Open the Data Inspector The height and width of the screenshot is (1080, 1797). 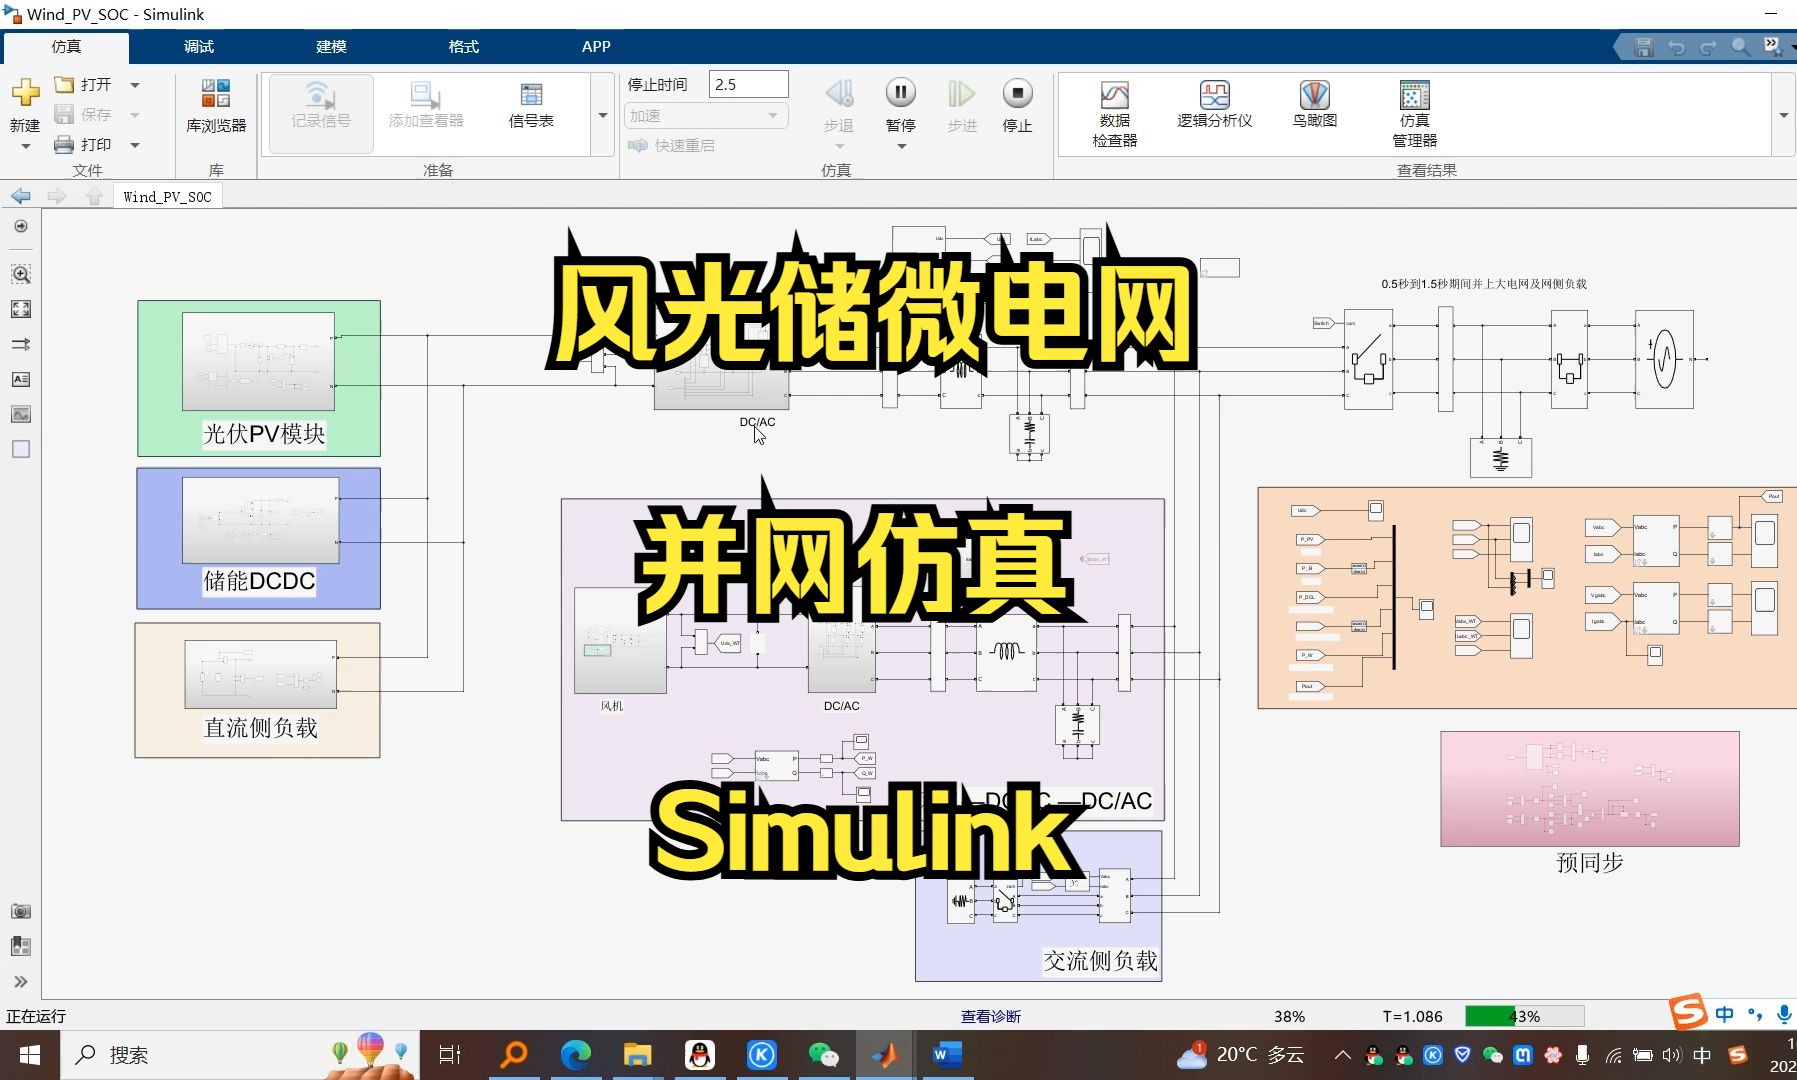pyautogui.click(x=1114, y=113)
